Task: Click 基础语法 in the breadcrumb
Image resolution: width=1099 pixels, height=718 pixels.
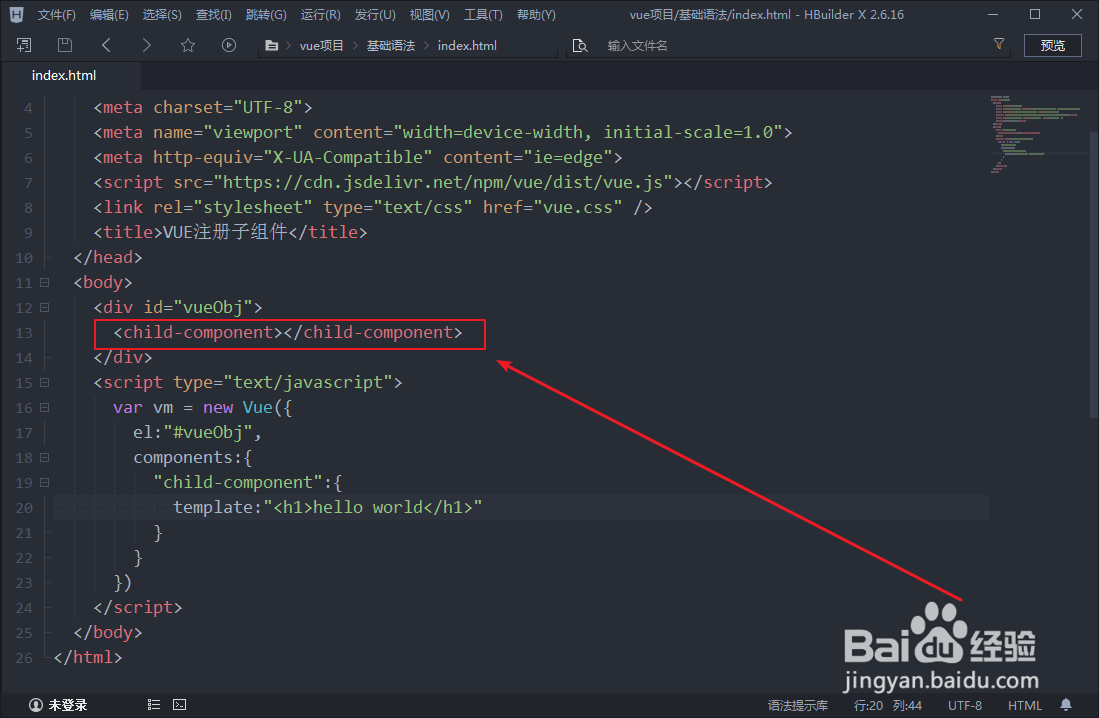Action: 390,46
